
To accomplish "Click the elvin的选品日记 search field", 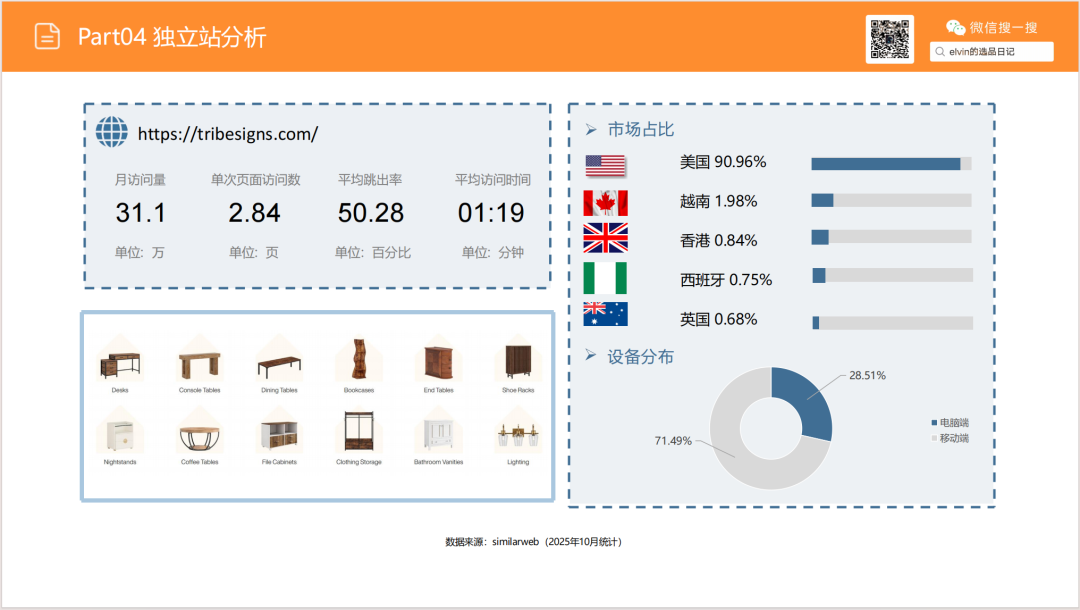I will [991, 51].
